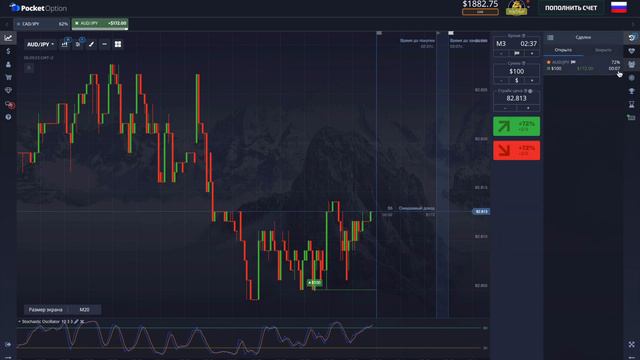This screenshot has width=640, height=360.
Task: Click the logout arrow icon at sidebar bottom
Action: 8,345
